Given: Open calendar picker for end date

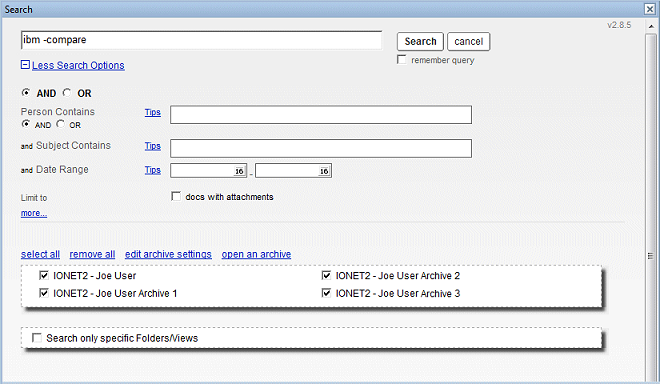Looking at the screenshot, I should 324,171.
